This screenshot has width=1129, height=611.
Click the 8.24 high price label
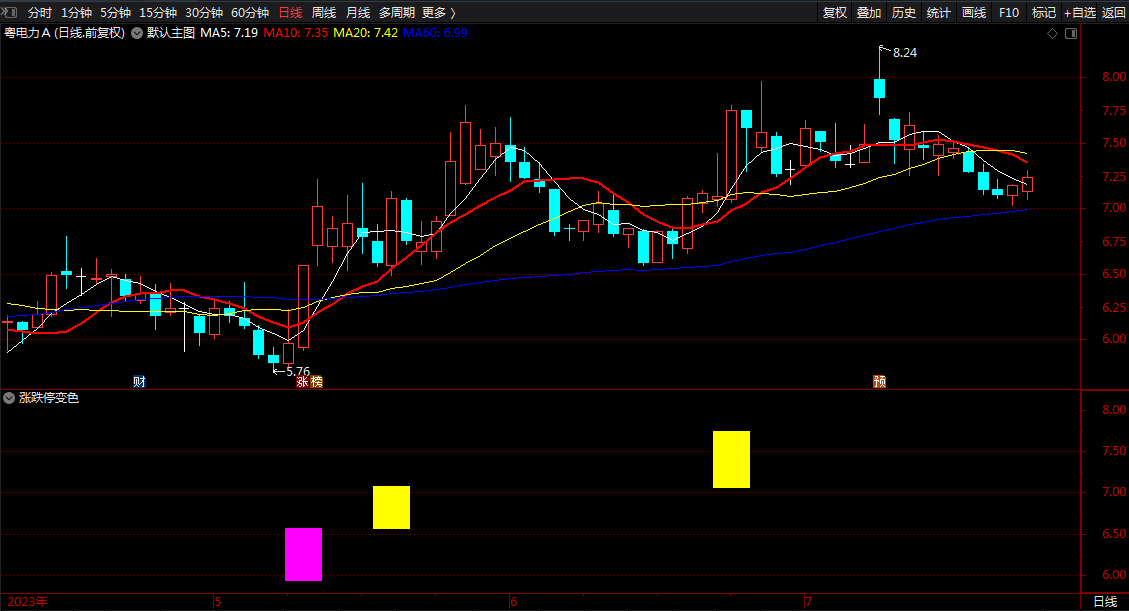(x=904, y=53)
